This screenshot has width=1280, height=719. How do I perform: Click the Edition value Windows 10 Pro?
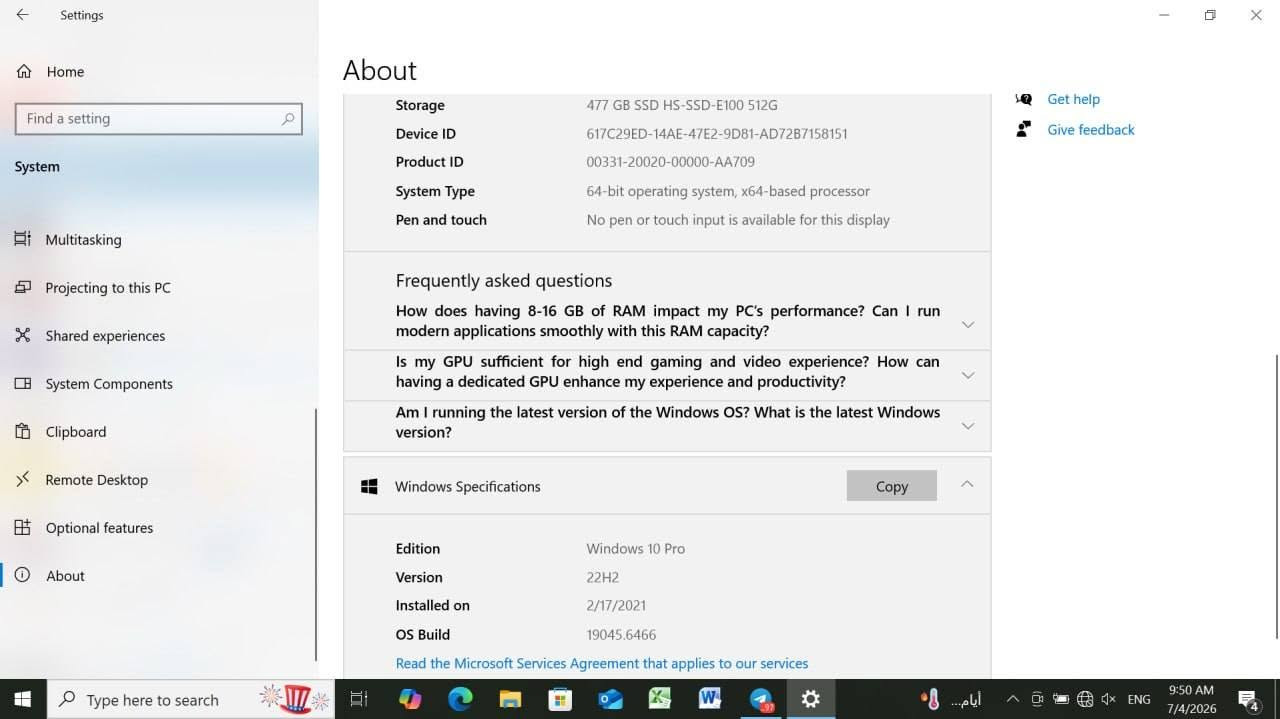pyautogui.click(x=635, y=549)
